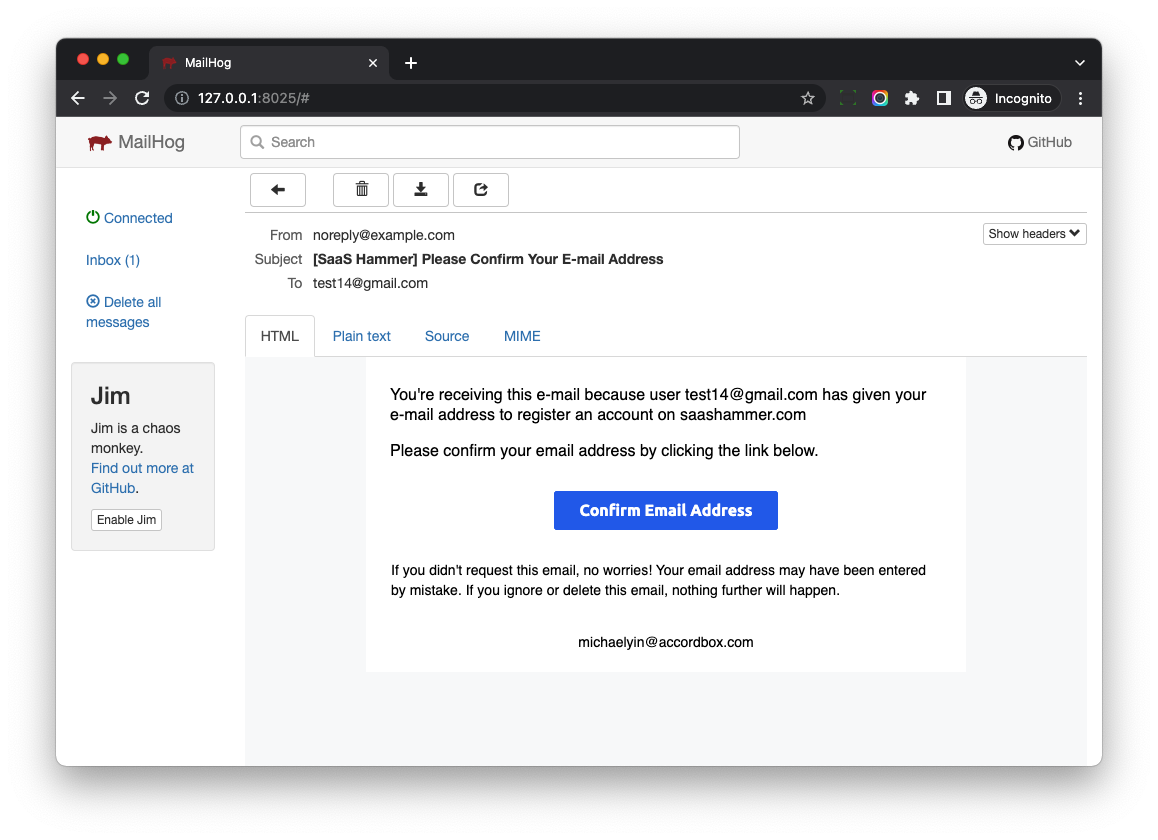Open the Chrome three-dot menu
Screen dimensions: 1158x840
(x=1080, y=98)
